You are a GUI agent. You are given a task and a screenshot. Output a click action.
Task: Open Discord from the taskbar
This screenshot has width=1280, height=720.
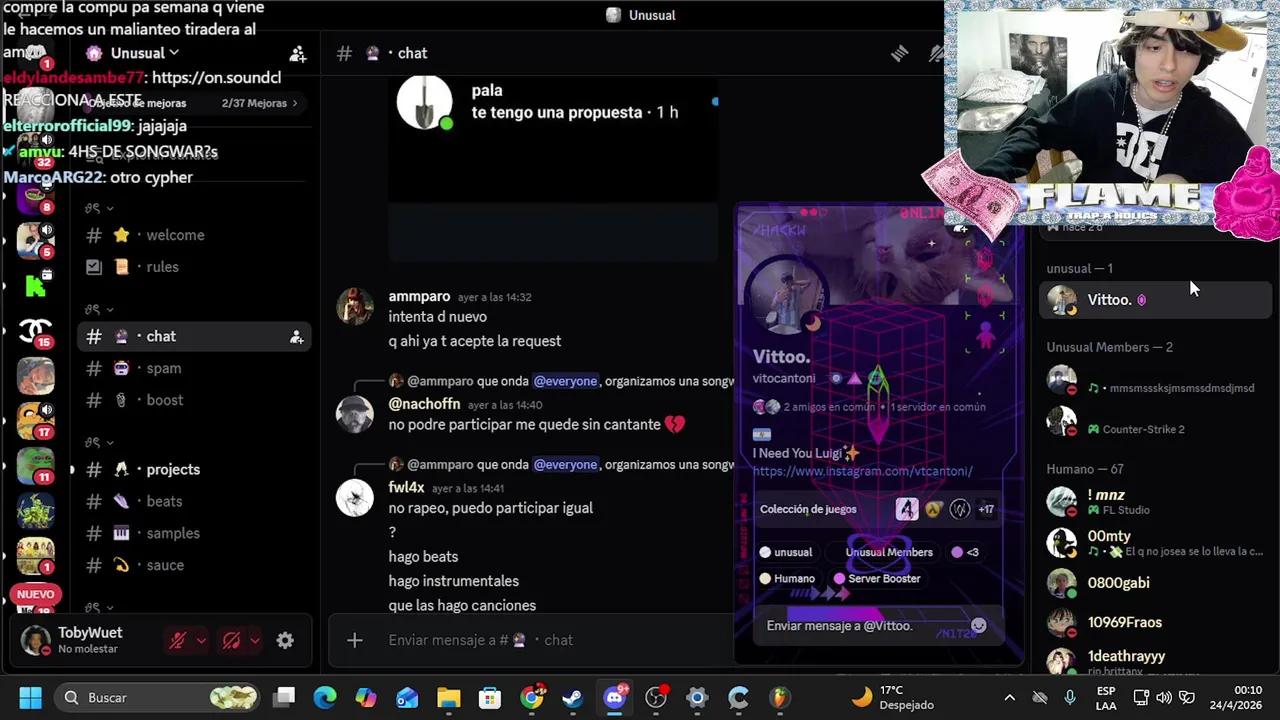(615, 697)
